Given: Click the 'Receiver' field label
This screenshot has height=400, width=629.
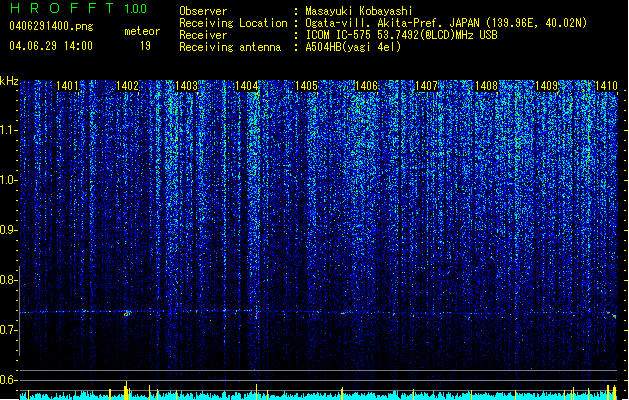Looking at the screenshot, I should point(203,35).
